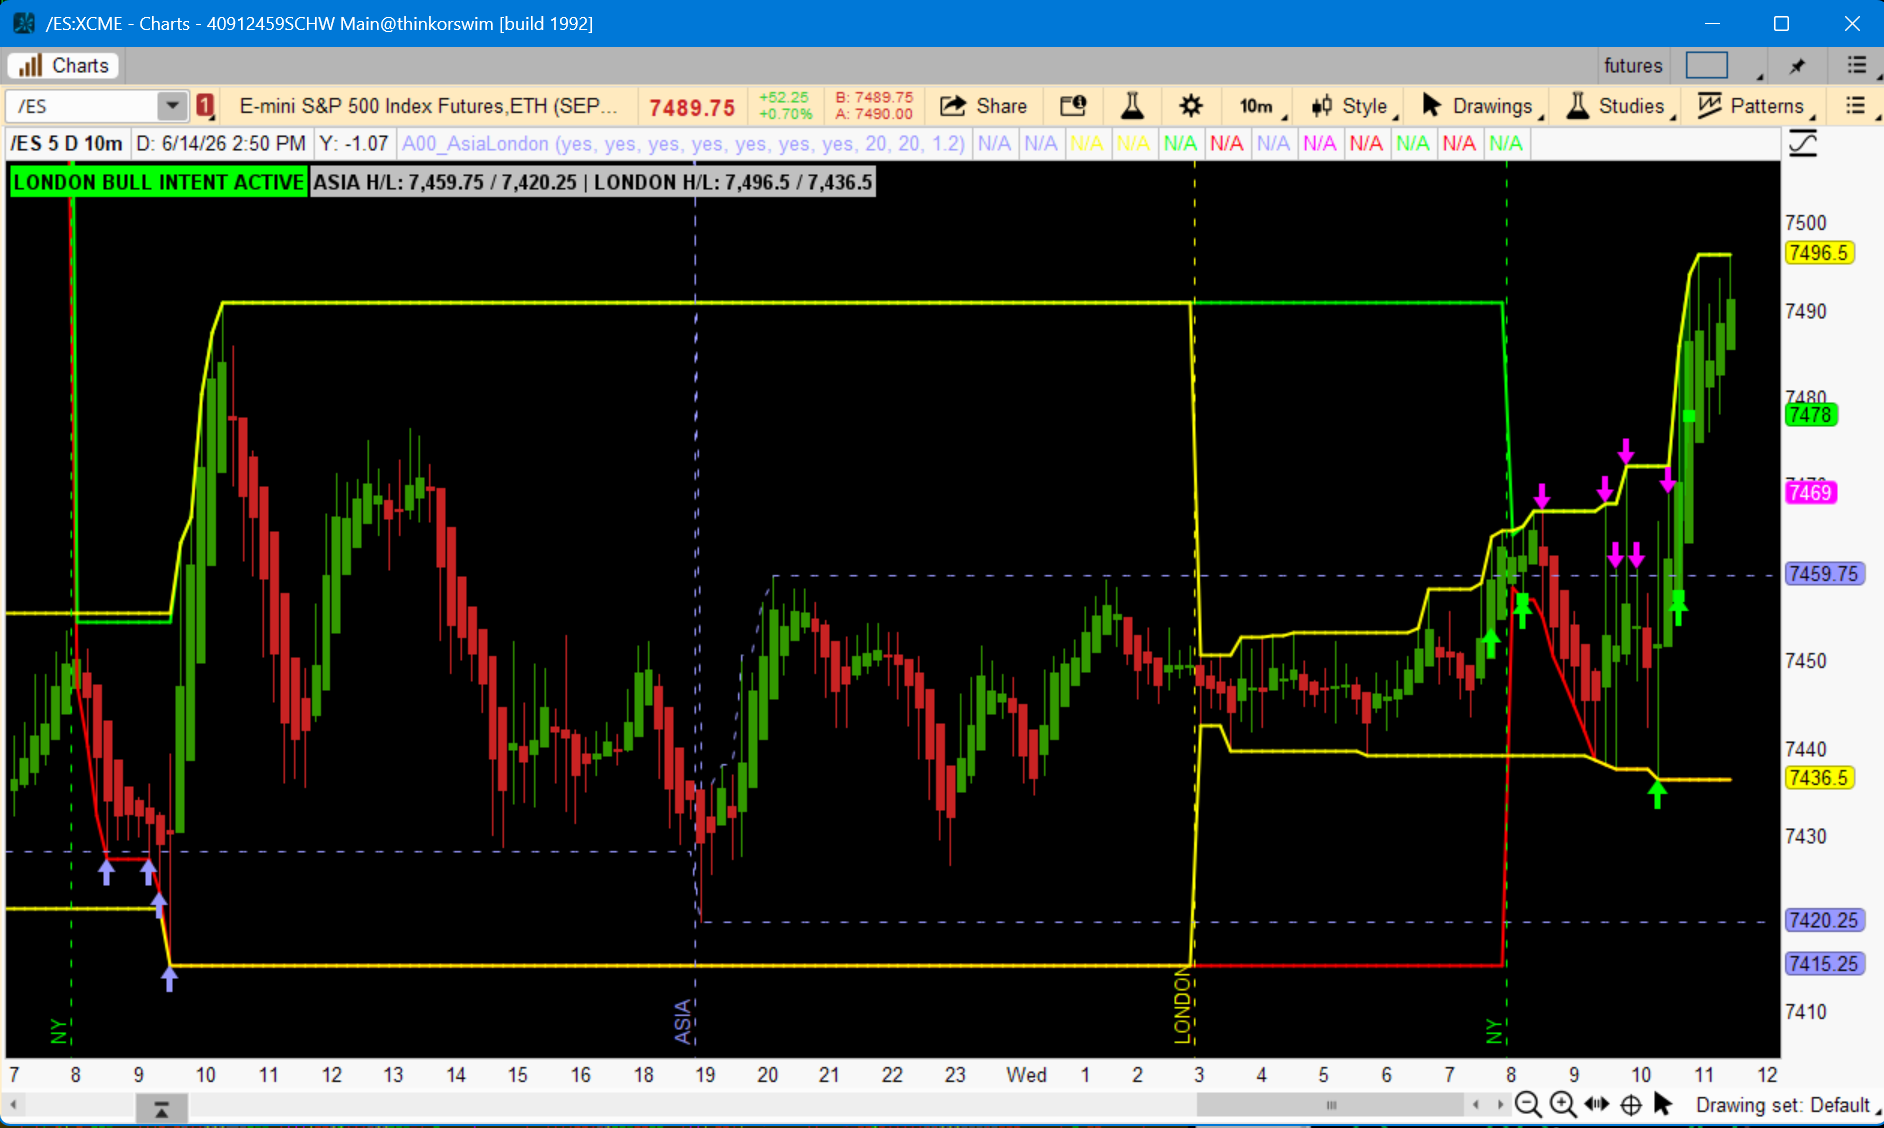1884x1128 pixels.
Task: Open the Patterns menu
Action: tap(1754, 106)
